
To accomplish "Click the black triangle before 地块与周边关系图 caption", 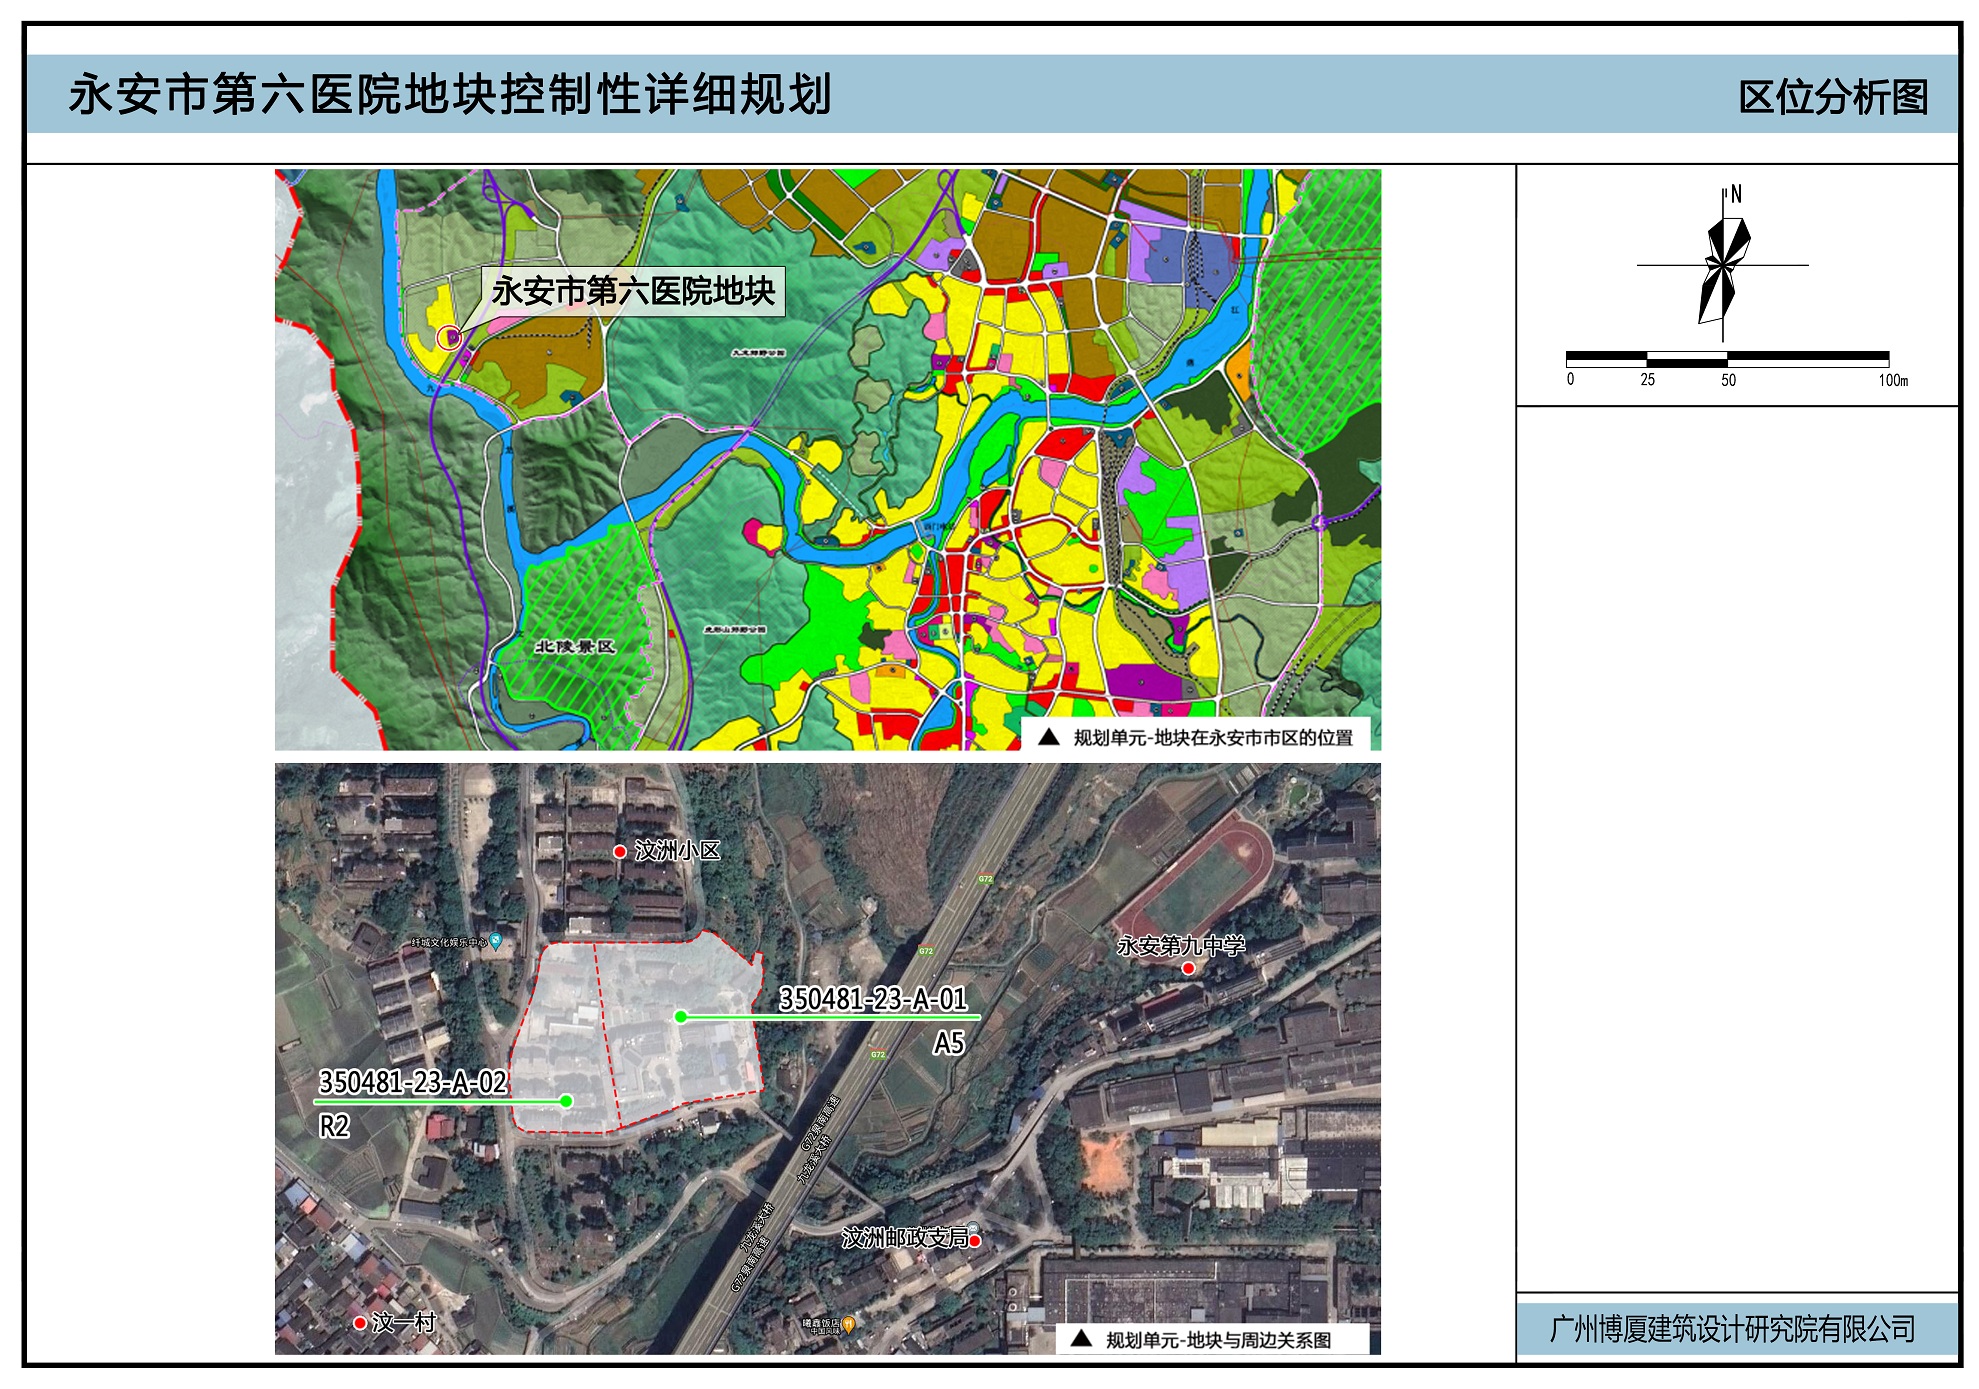I will click(1081, 1339).
